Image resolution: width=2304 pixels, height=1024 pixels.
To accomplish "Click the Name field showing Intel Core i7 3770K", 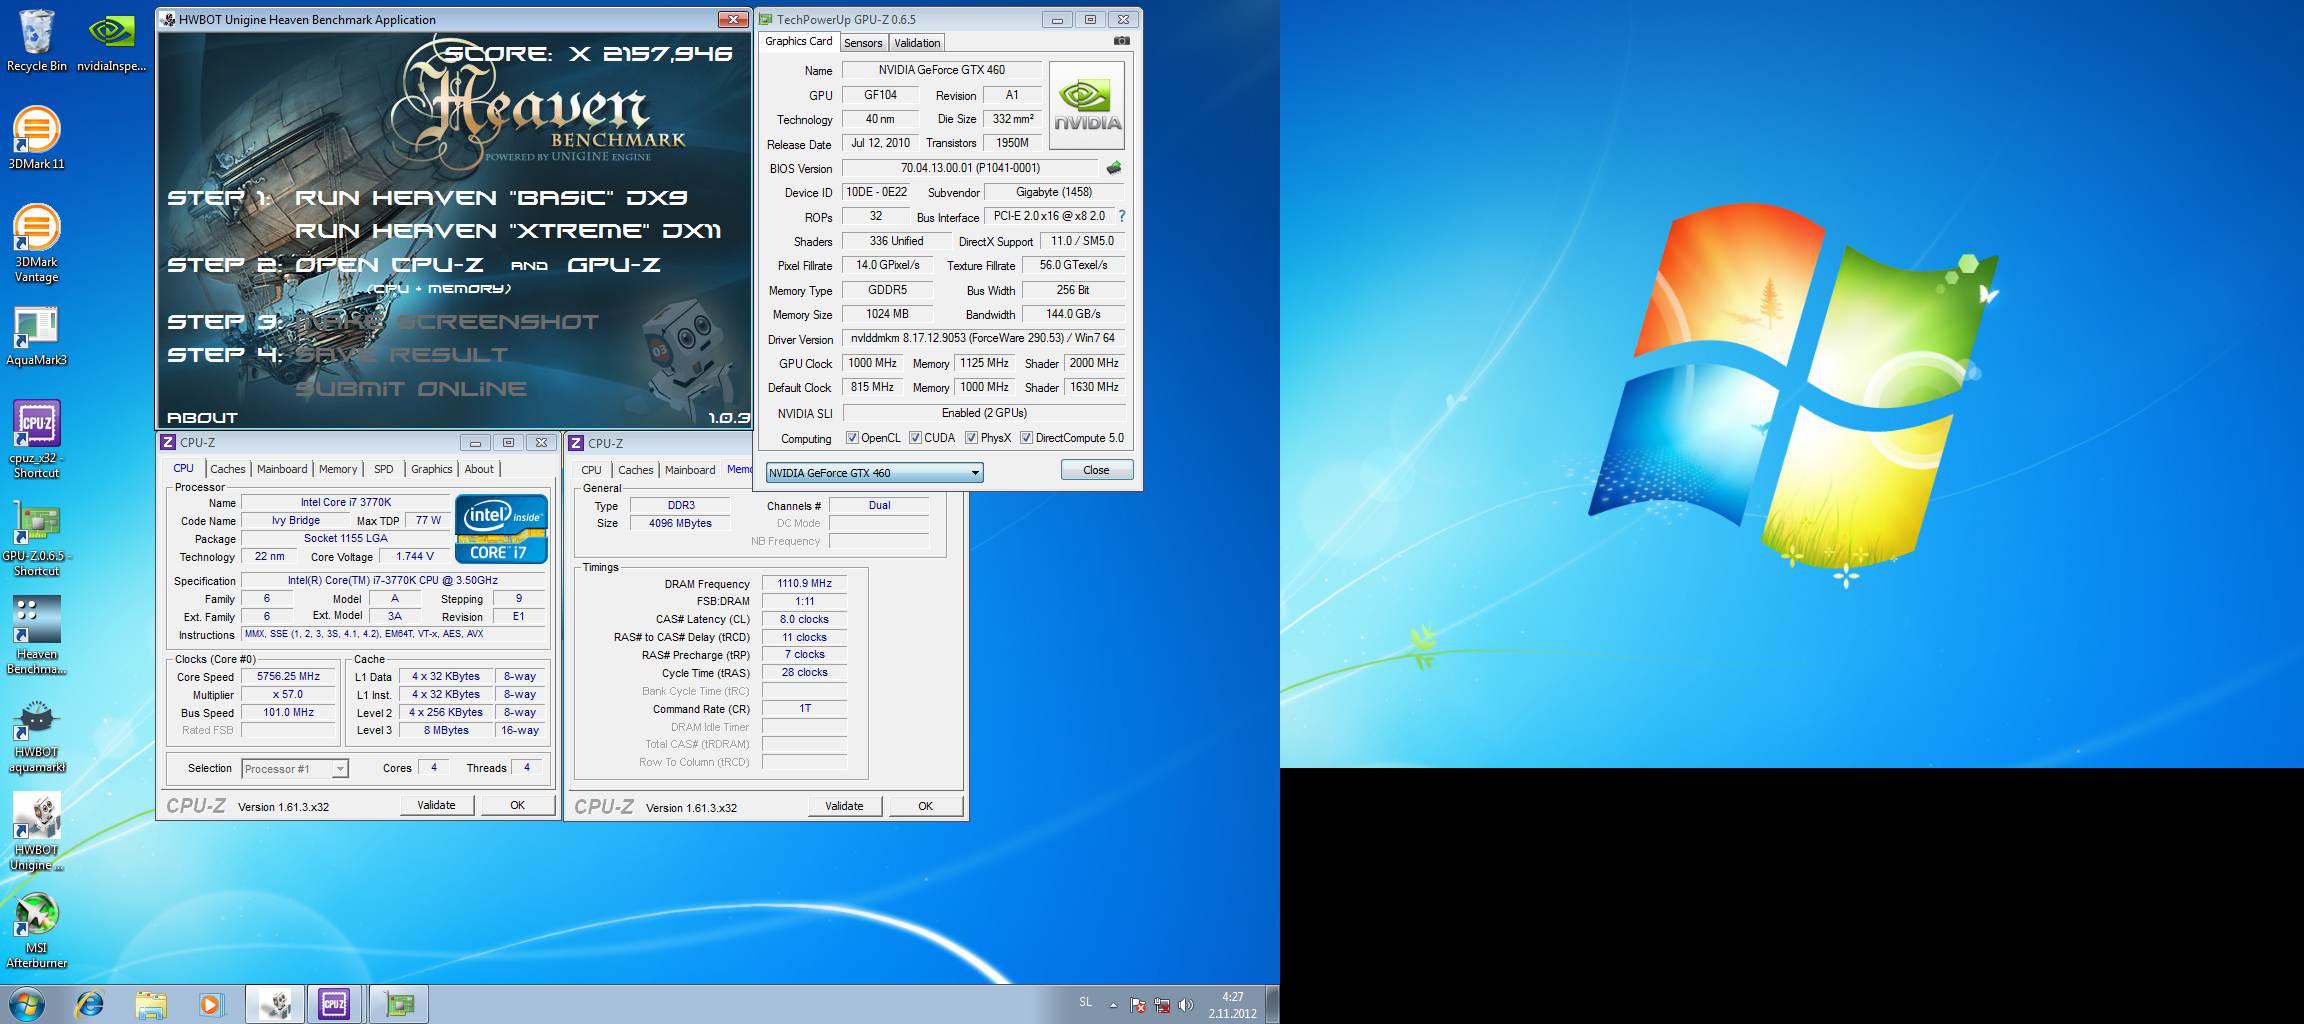I will [346, 503].
